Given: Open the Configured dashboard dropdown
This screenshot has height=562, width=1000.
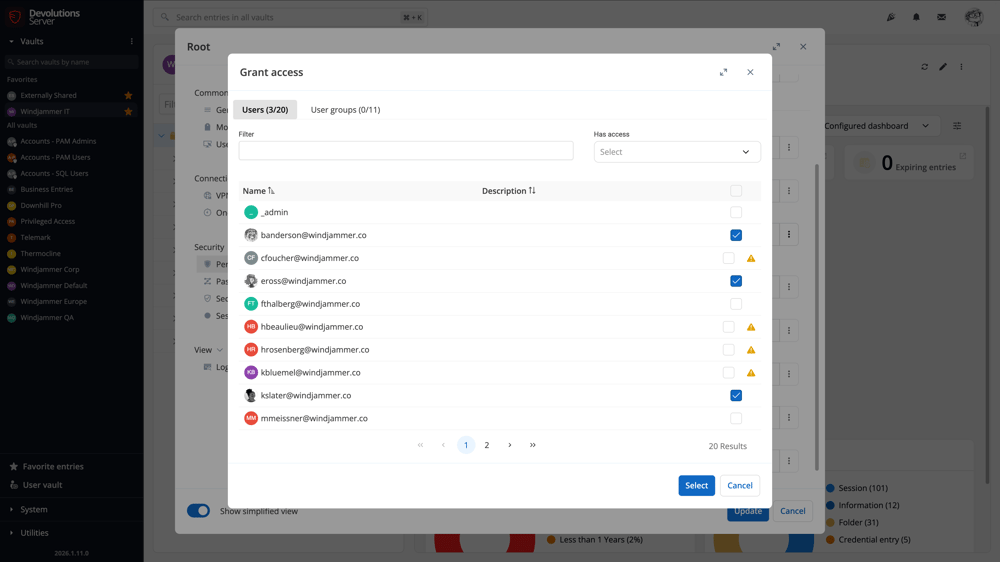Looking at the screenshot, I should coord(876,126).
